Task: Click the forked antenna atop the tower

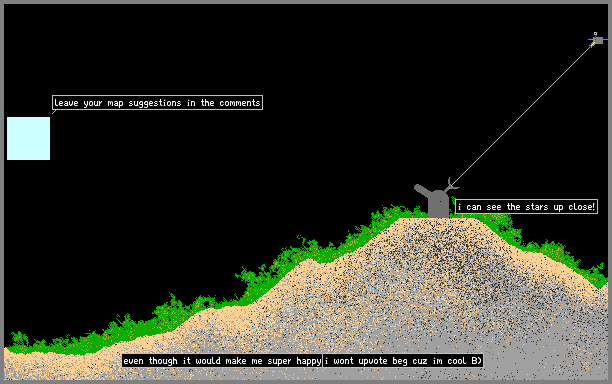Action: [x=451, y=185]
